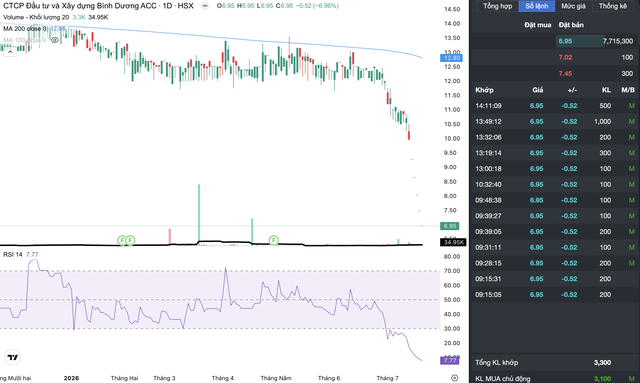Select the 09:39:05 trade row
Viewport: 640px width, 383px height.
point(554,232)
